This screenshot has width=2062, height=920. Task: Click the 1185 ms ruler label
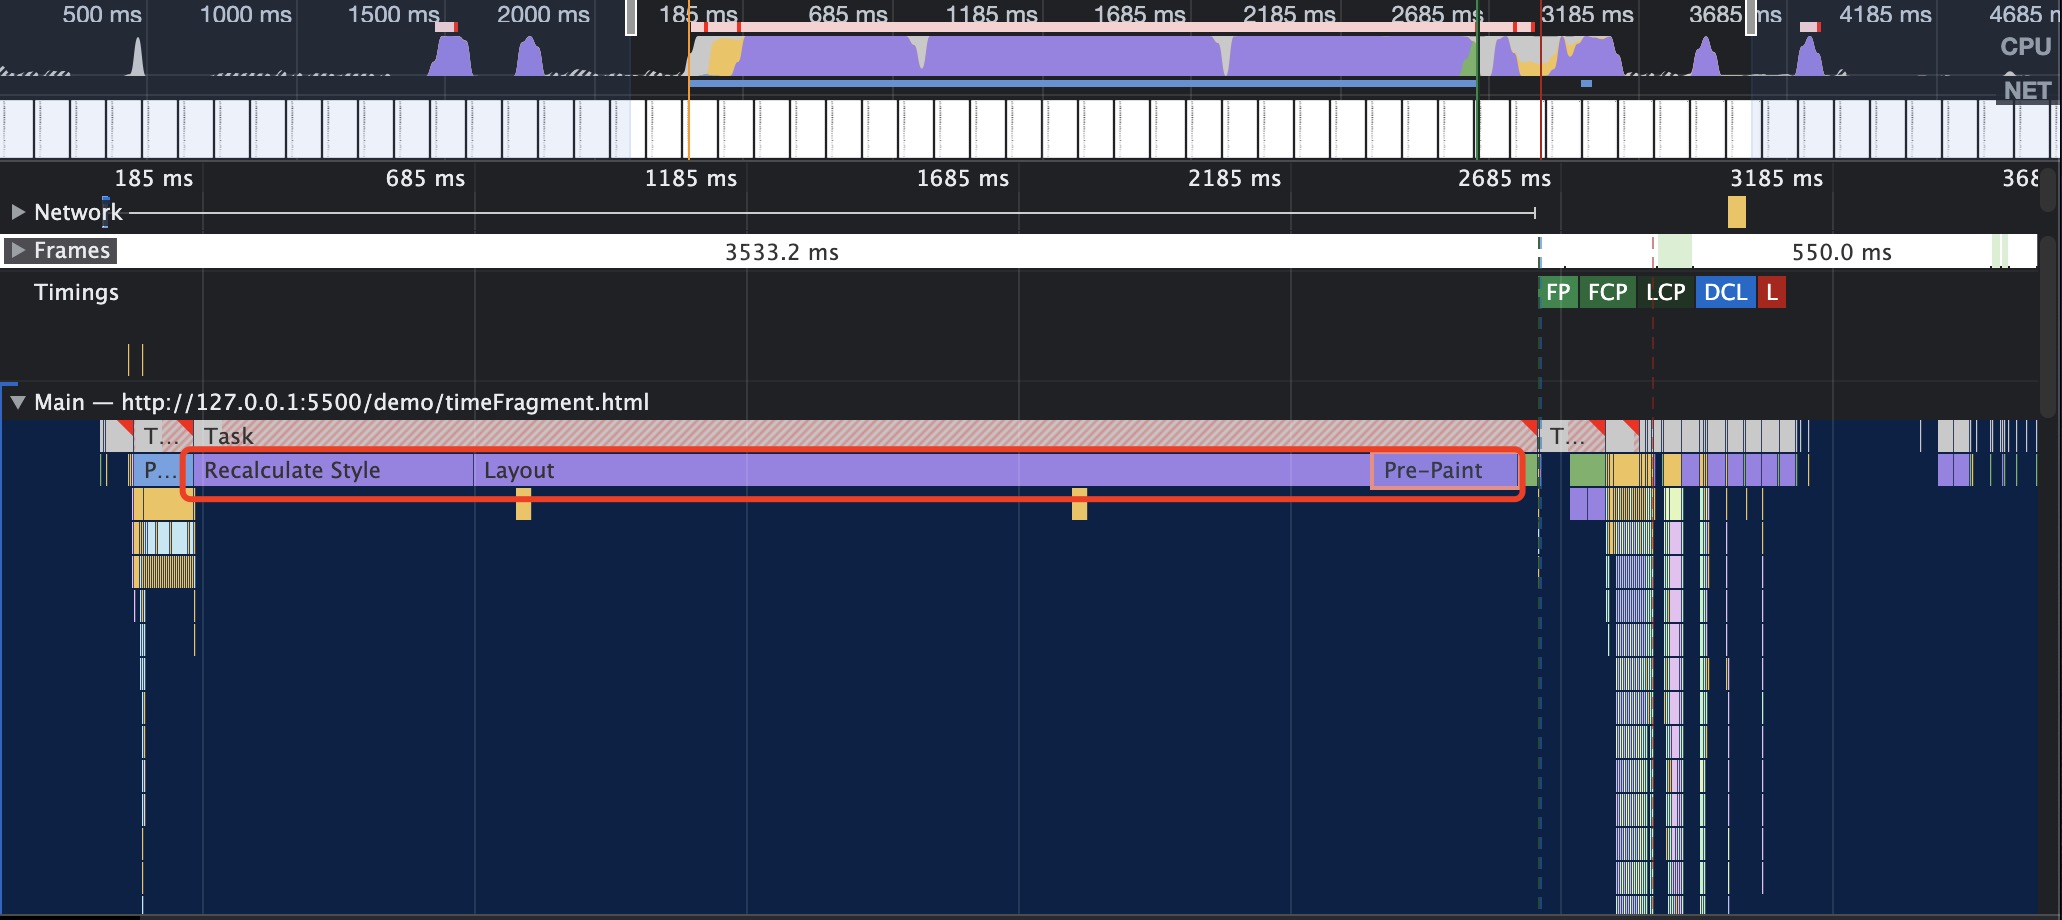pyautogui.click(x=690, y=178)
